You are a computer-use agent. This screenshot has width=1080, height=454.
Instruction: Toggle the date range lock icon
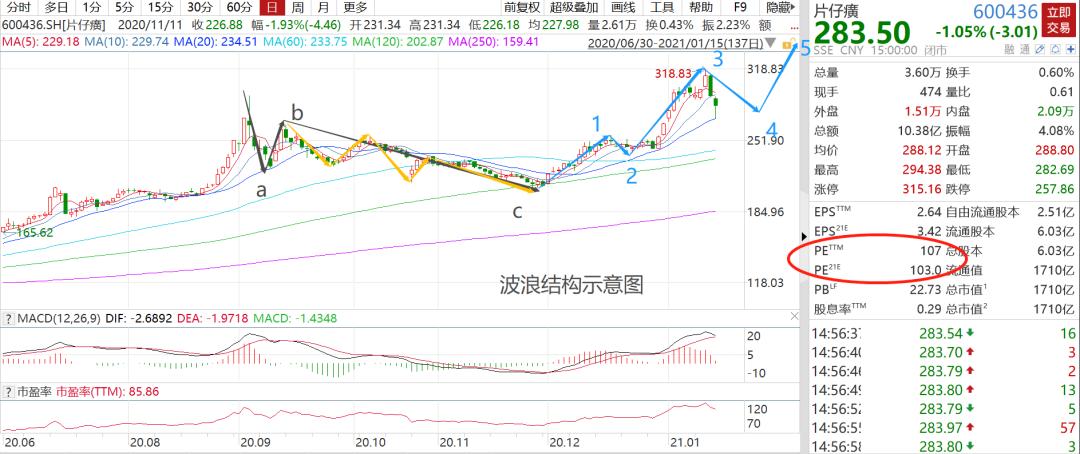[x=787, y=43]
